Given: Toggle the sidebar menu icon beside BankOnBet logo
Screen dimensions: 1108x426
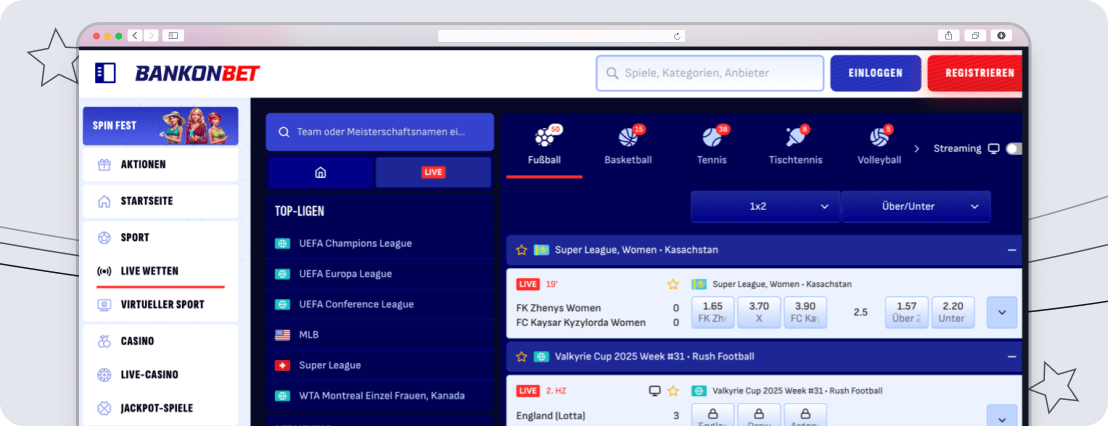Looking at the screenshot, I should pos(105,73).
